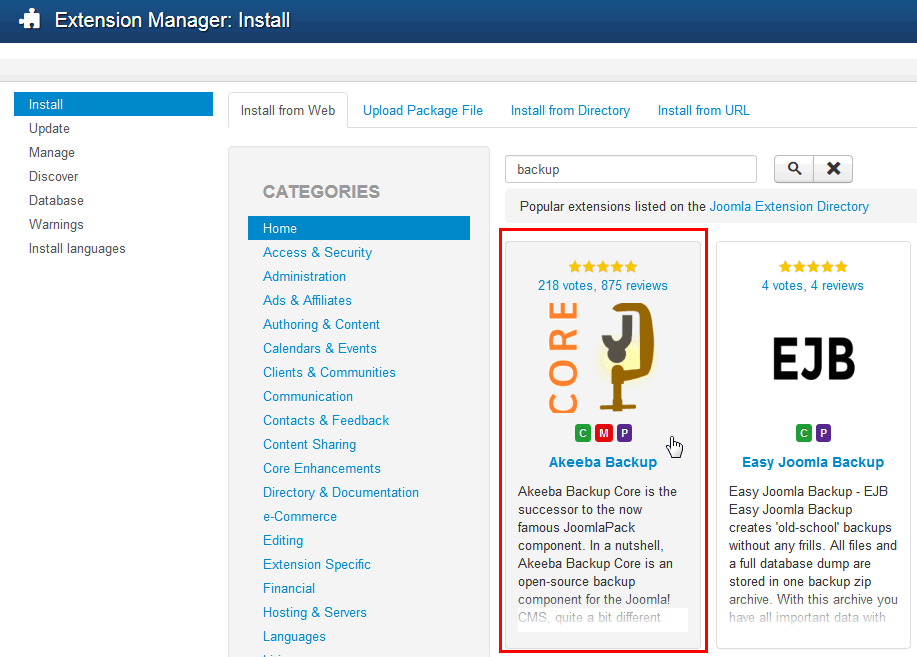Screen dimensions: 917x657
Task: Click Akeeba Backup star rating
Action: point(602,267)
